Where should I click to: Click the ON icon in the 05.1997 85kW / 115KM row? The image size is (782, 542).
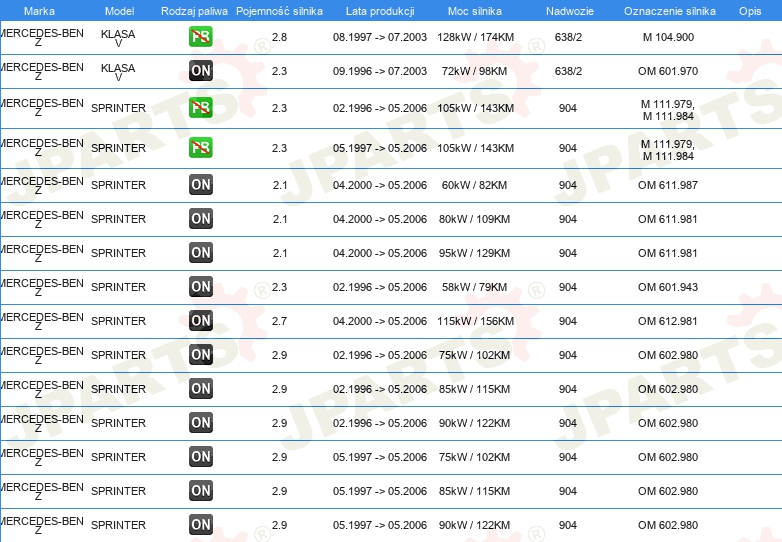point(200,490)
